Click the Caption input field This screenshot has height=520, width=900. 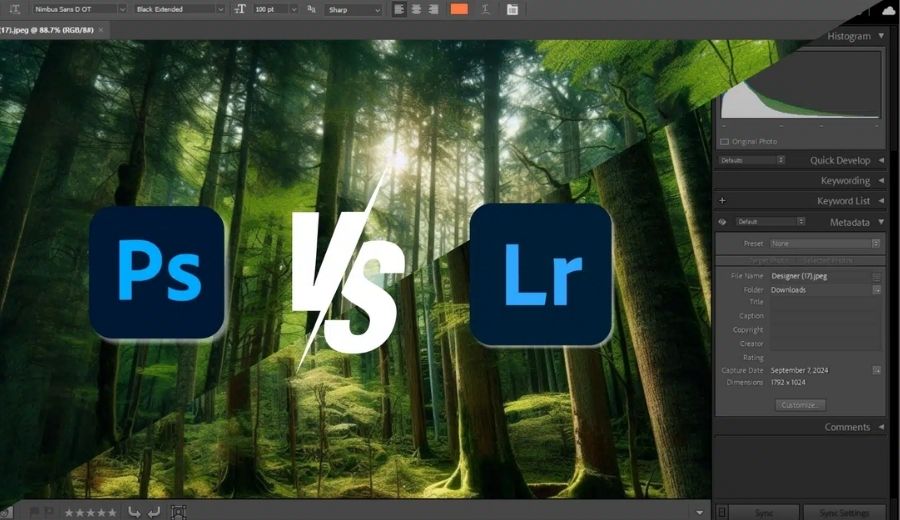[825, 316]
